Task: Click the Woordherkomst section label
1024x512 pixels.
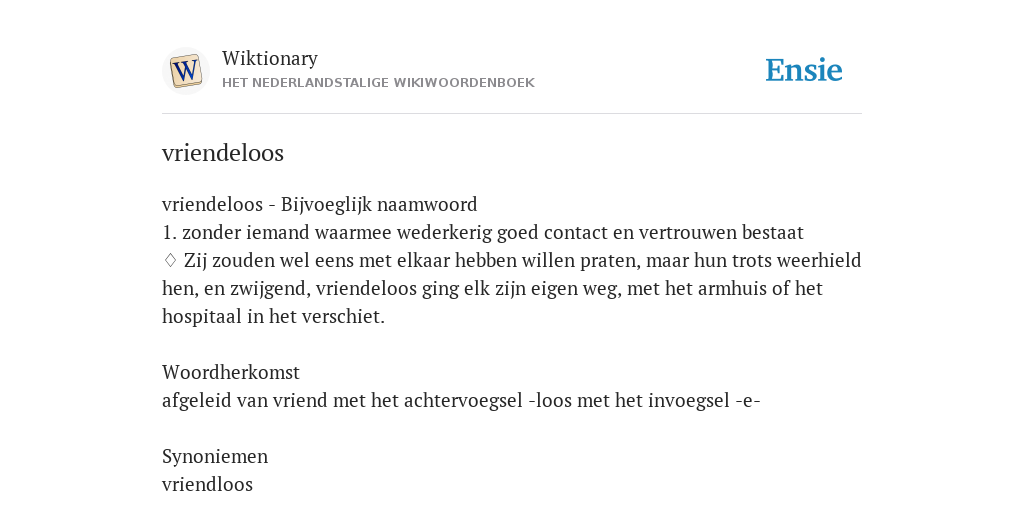Action: click(231, 372)
